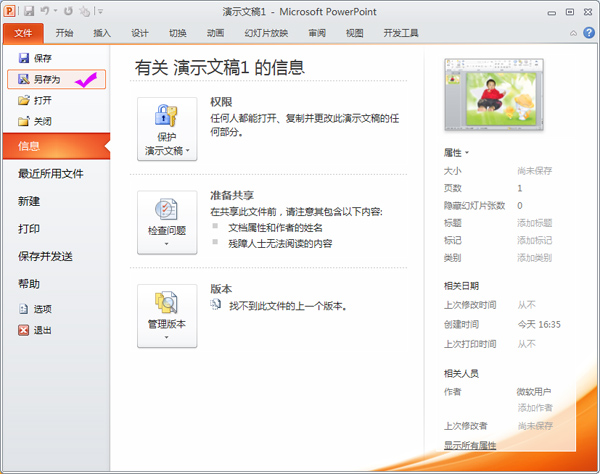Click 找不到此文件的上一个版本 text
Screen dimensions: 600x474
point(288,306)
